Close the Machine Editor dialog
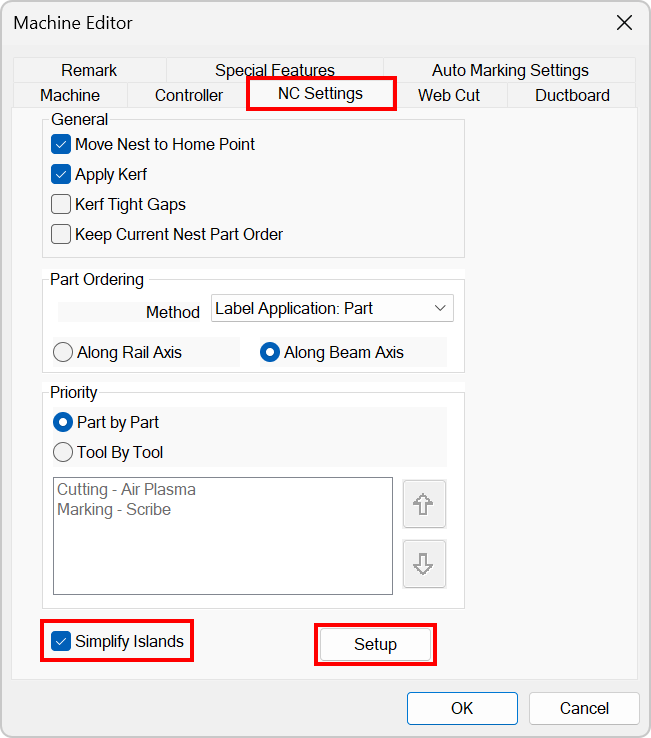651x738 pixels. coord(624,23)
